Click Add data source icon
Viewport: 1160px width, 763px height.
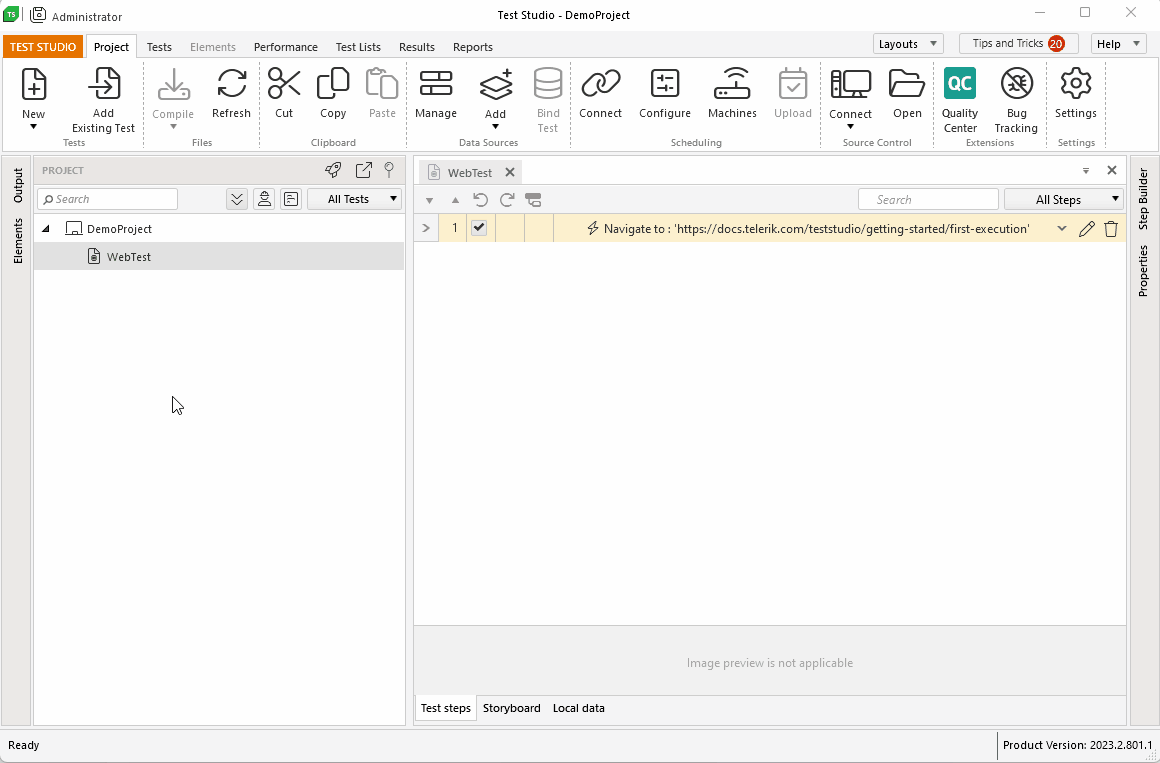coord(496,85)
